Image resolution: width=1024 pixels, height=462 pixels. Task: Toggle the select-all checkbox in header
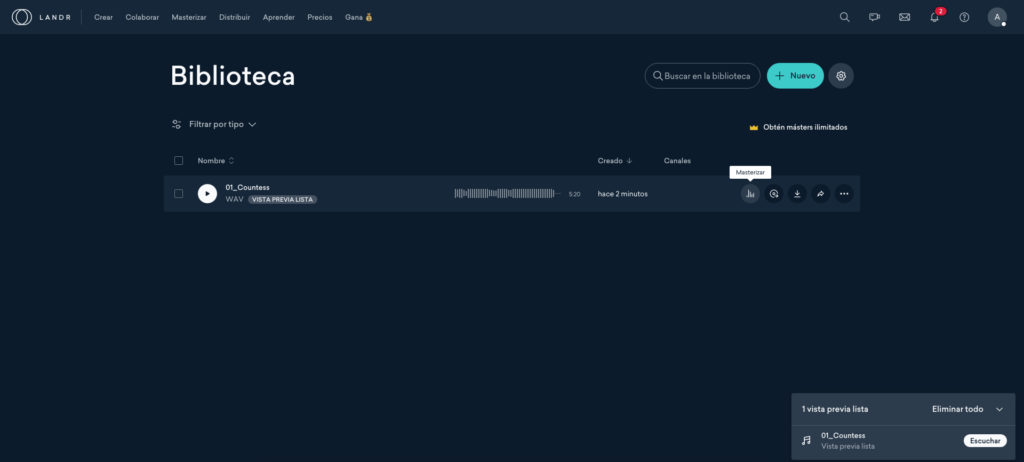179,161
